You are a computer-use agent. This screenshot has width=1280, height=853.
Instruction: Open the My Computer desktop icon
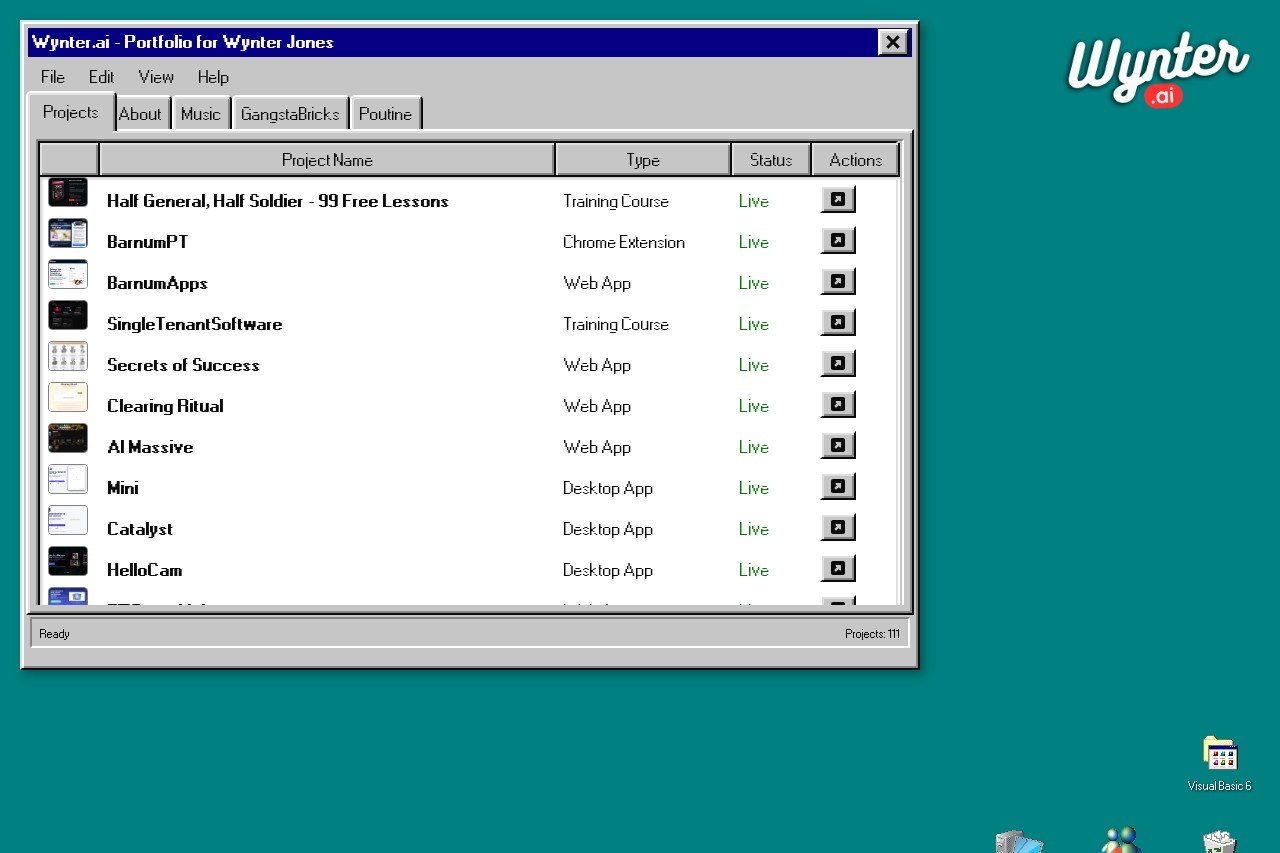[x=1019, y=842]
